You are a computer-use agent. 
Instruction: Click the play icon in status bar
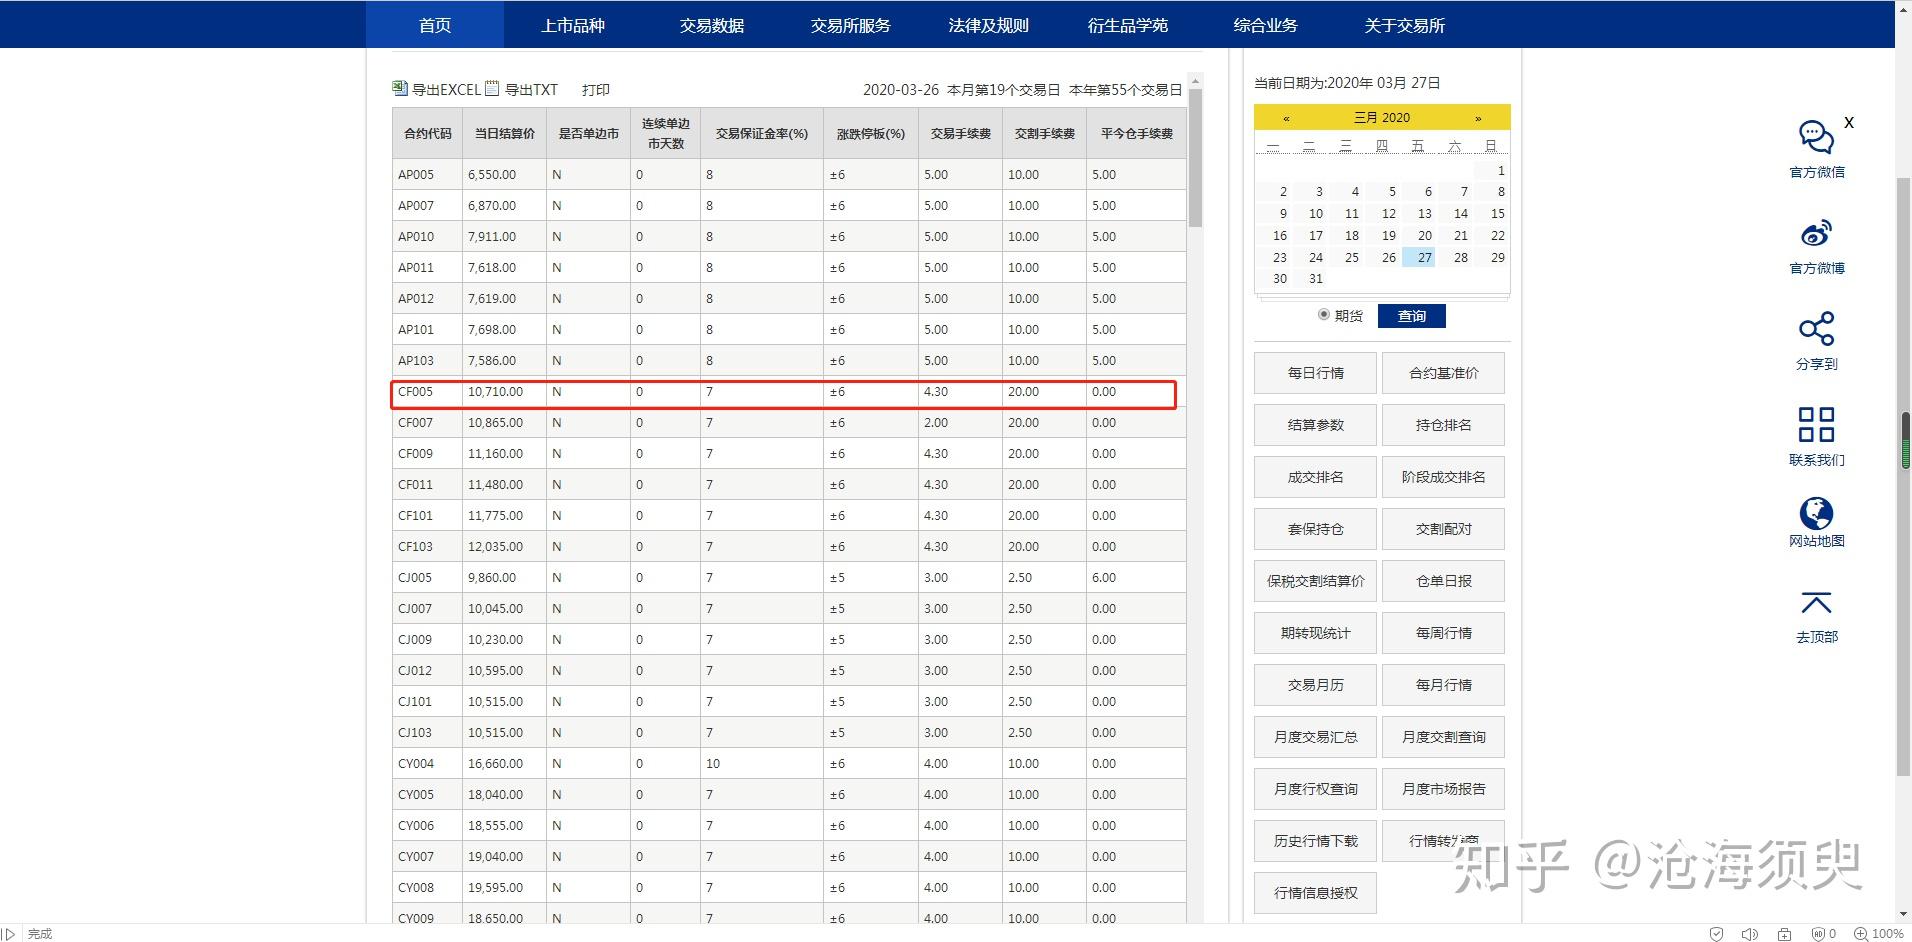[x=9, y=934]
